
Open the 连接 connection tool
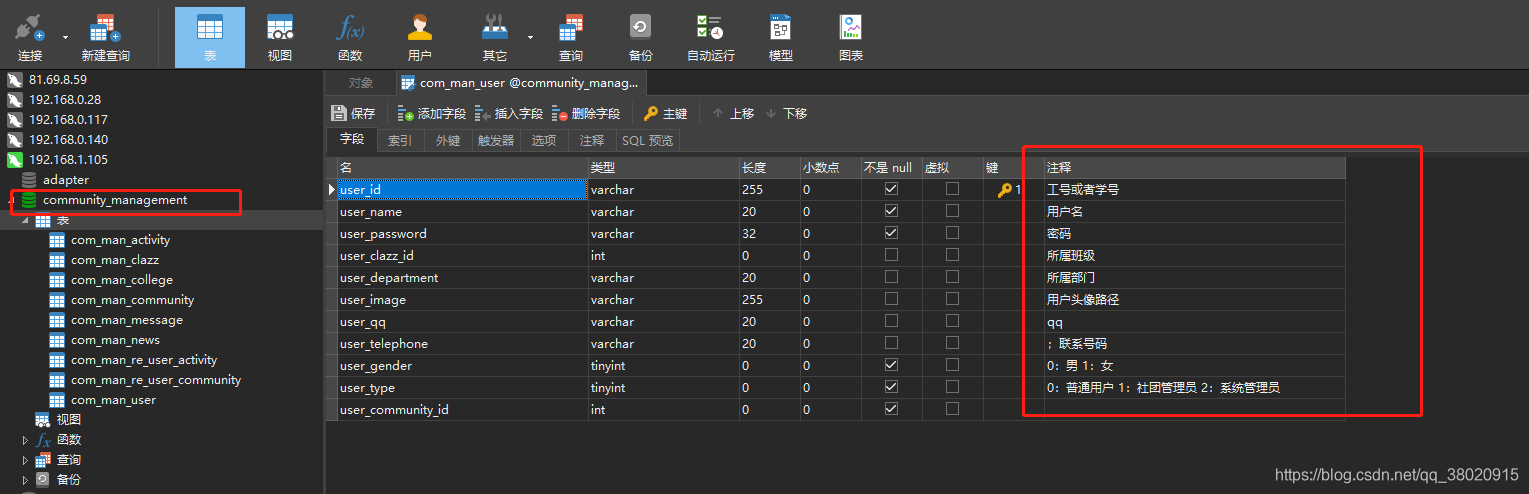[30, 38]
